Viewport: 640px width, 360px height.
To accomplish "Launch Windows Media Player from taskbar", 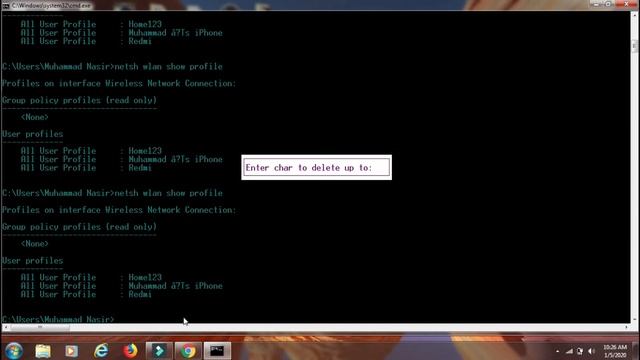I will [72, 351].
